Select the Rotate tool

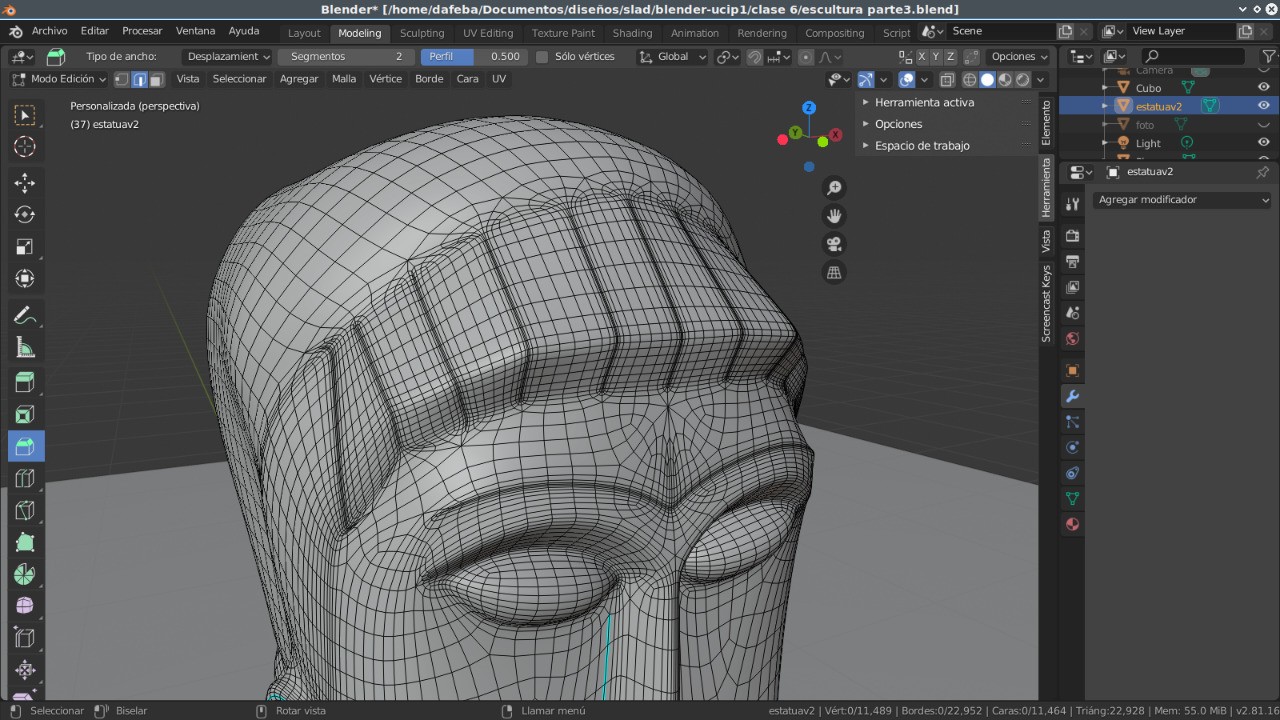tap(25, 215)
